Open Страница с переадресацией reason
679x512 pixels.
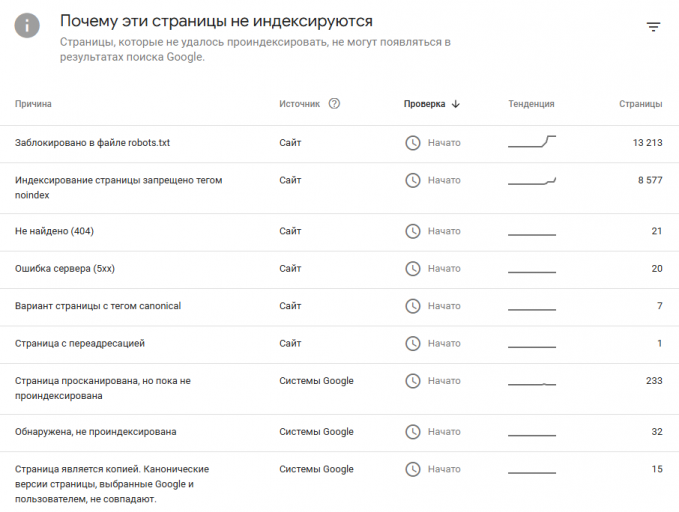(80, 343)
